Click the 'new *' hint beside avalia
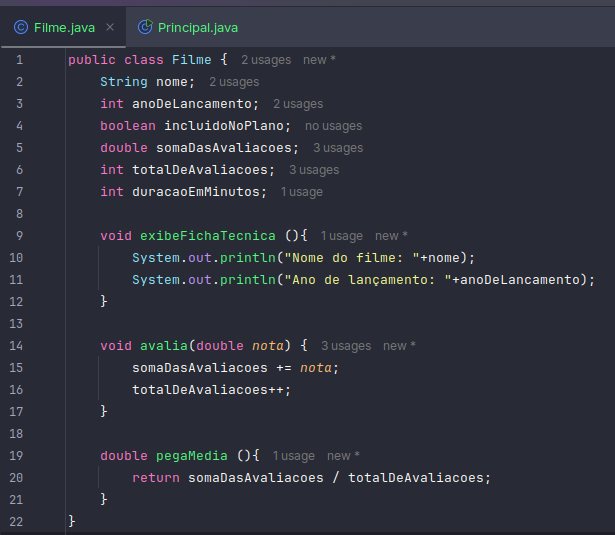 click(399, 346)
